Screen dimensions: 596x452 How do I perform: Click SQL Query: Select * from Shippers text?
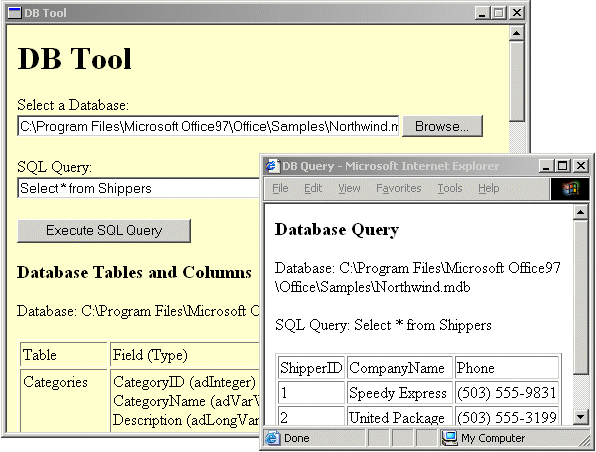[x=383, y=325]
